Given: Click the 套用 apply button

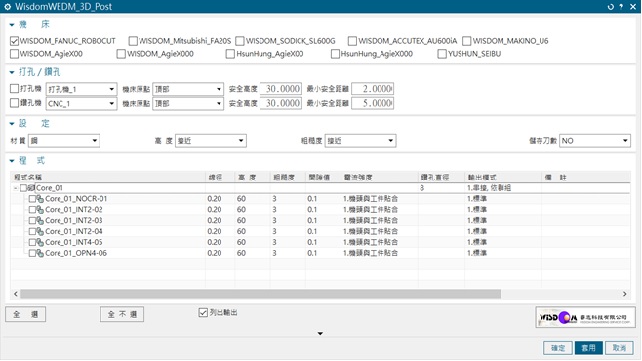Looking at the screenshot, I should 589,348.
